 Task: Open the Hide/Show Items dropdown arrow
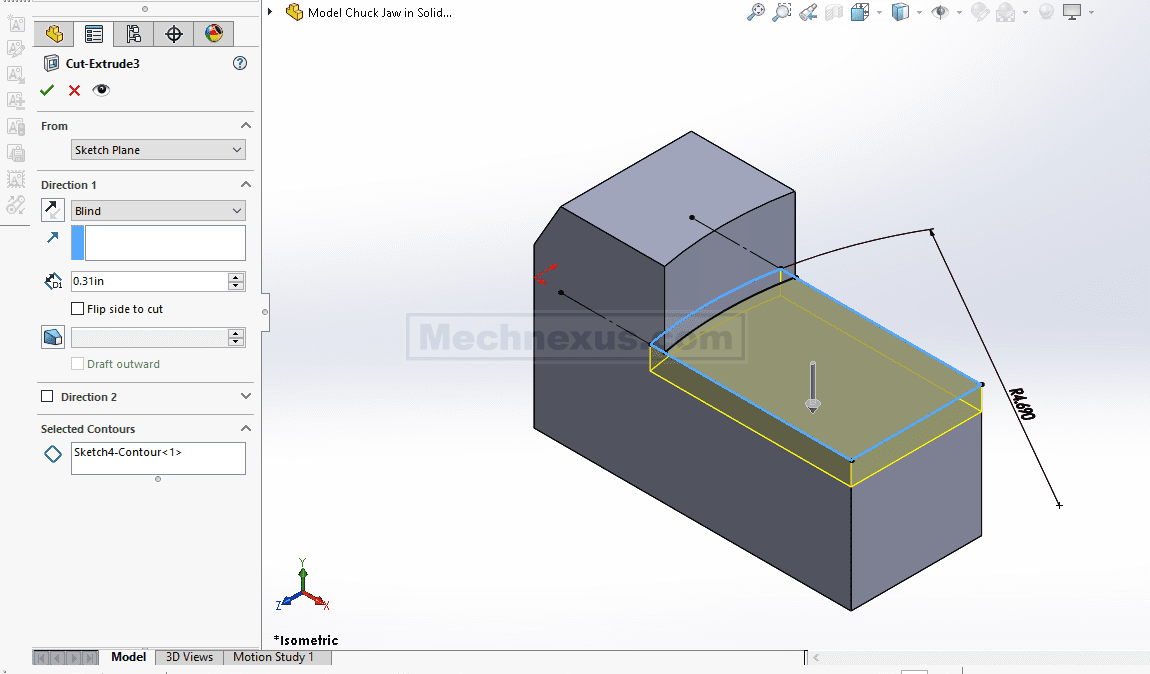(959, 13)
